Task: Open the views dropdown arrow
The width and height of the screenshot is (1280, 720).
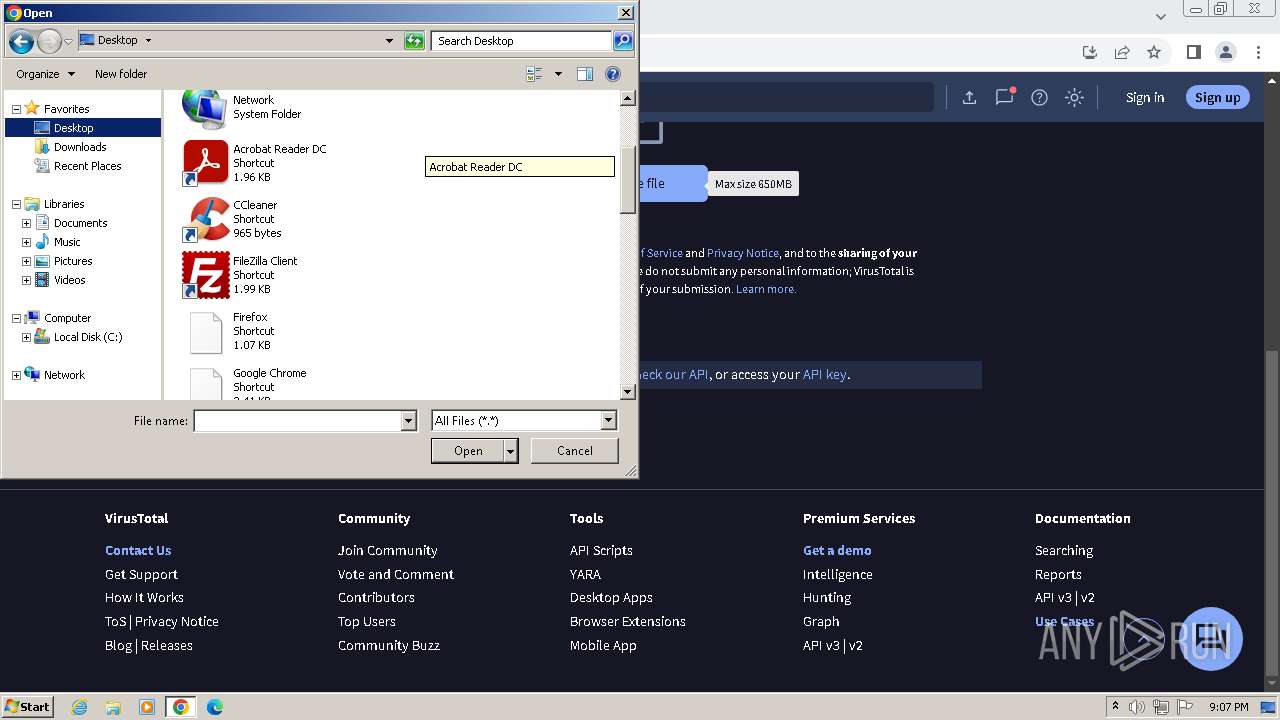Action: (558, 74)
